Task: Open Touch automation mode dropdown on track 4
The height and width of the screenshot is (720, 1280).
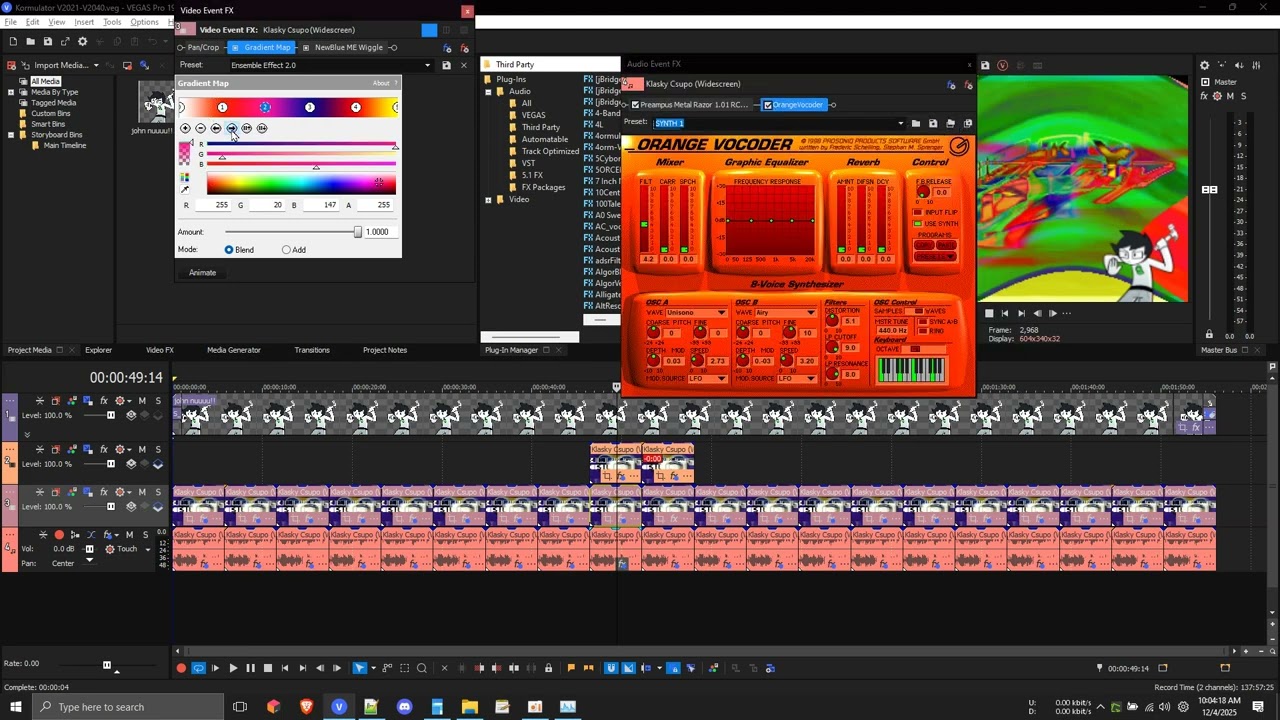Action: coord(149,549)
